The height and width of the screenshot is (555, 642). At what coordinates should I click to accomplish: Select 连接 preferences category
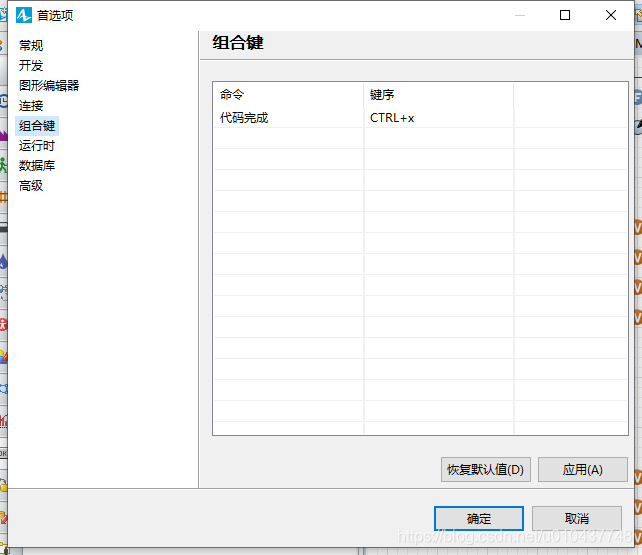coord(31,106)
